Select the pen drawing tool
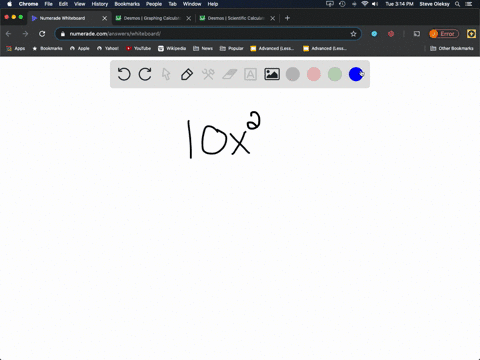 [187, 74]
